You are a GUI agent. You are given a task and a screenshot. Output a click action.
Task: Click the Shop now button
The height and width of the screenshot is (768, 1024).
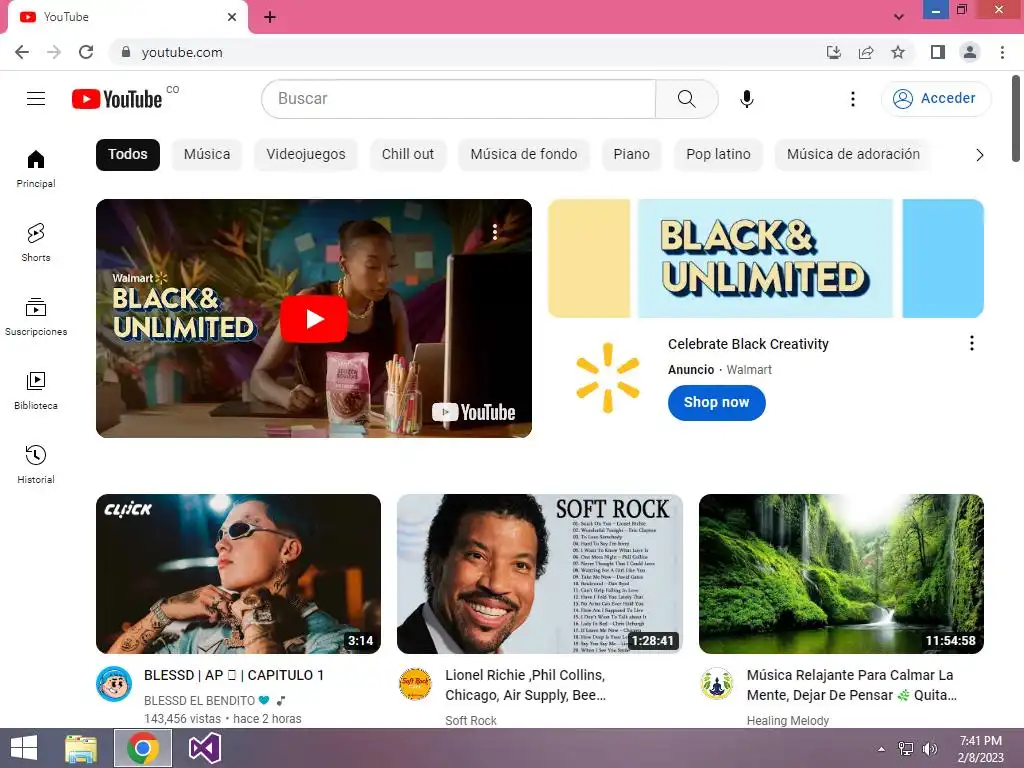(716, 402)
